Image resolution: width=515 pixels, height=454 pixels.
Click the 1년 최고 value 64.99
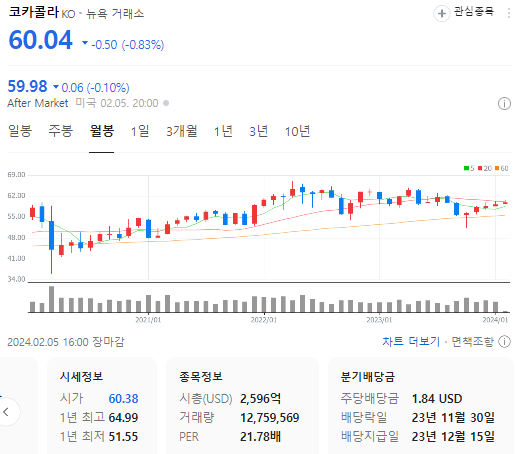tap(123, 418)
